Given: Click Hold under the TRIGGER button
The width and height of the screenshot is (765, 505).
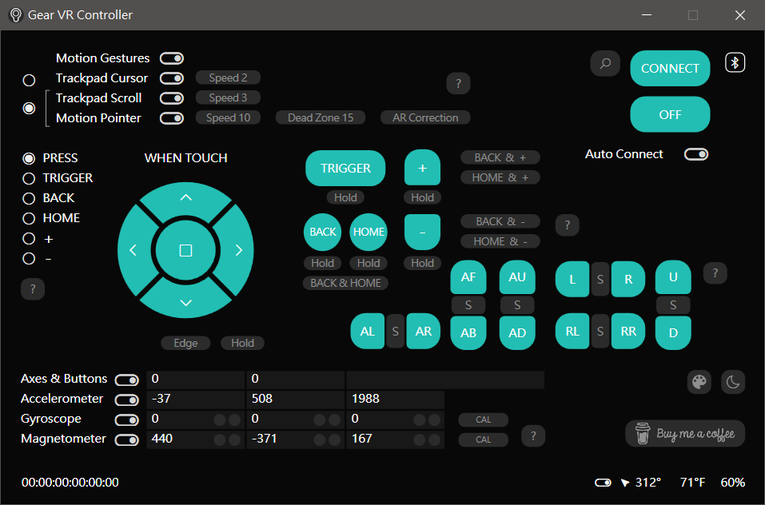Looking at the screenshot, I should tap(345, 198).
